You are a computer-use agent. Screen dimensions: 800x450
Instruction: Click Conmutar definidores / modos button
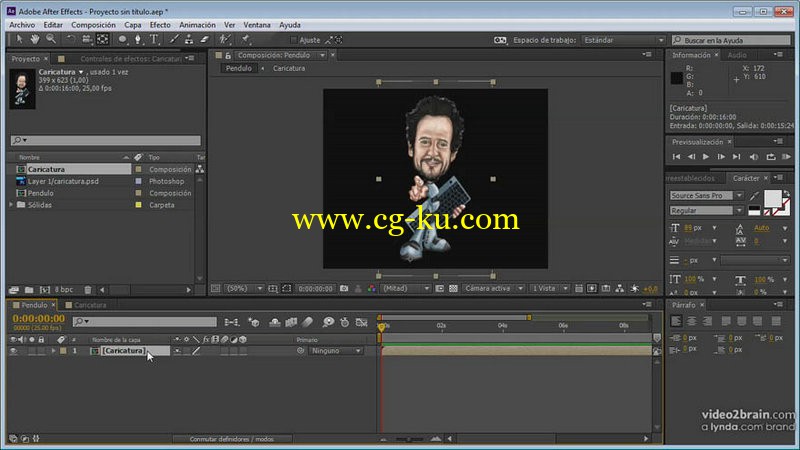[232, 439]
